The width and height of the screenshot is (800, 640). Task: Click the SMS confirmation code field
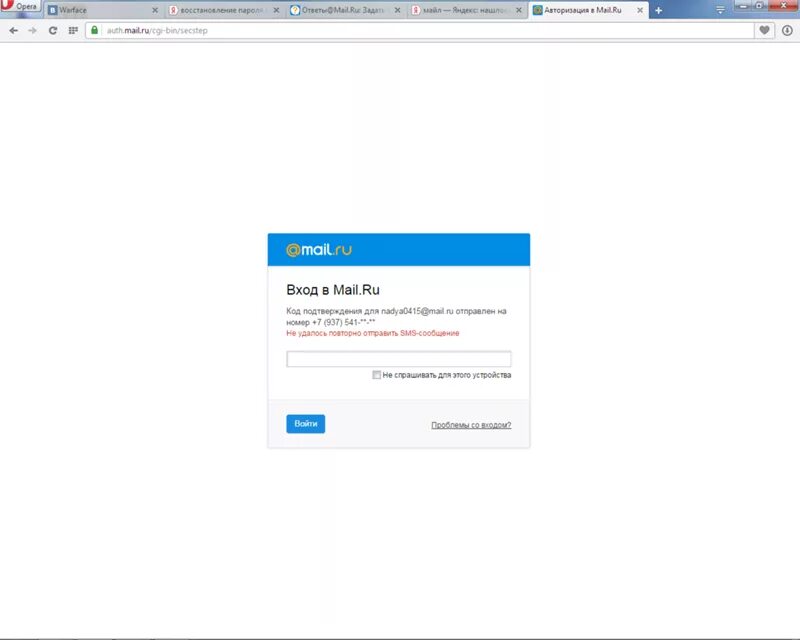coord(398,359)
